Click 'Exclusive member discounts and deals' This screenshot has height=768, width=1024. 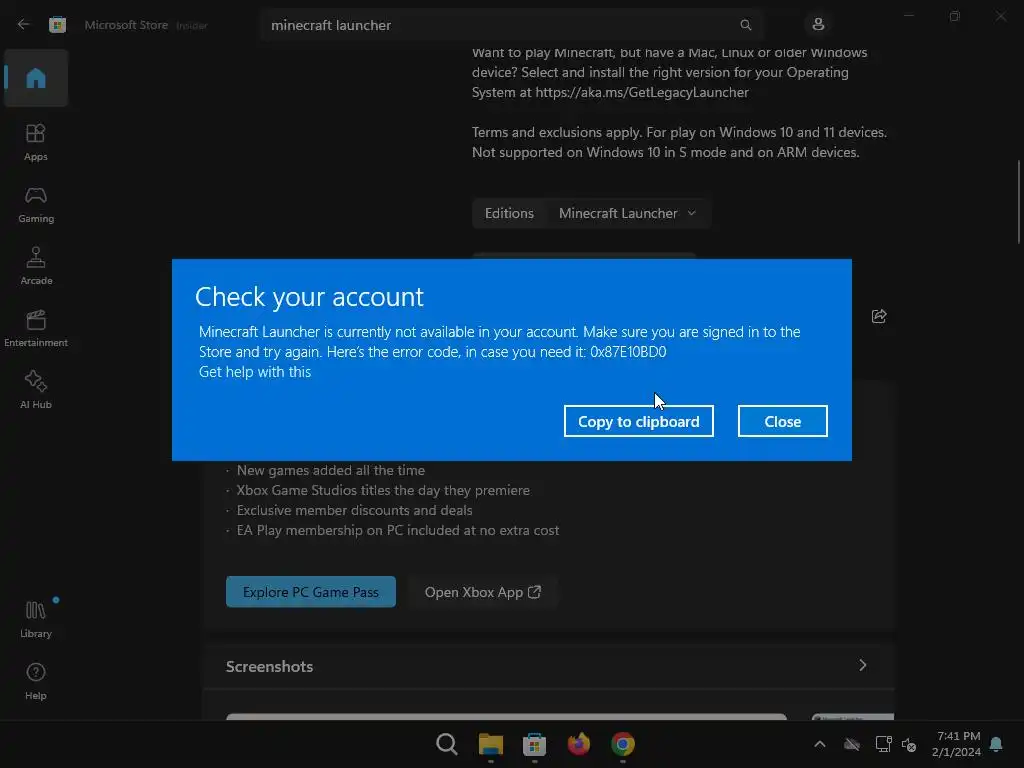[354, 510]
